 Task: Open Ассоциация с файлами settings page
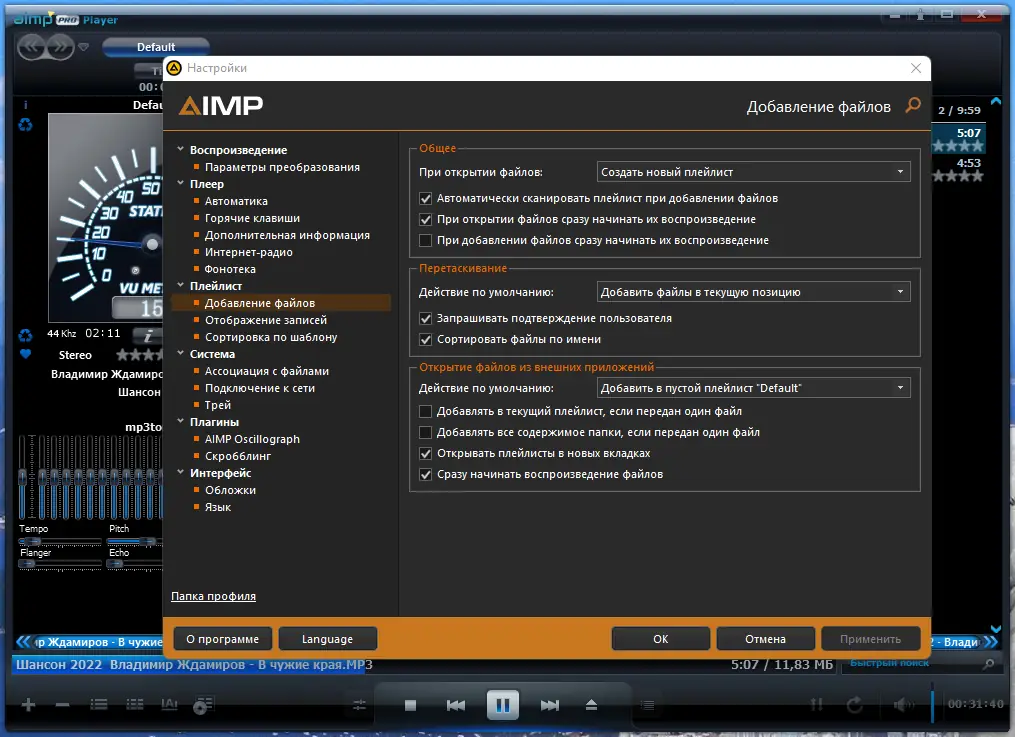coord(267,371)
